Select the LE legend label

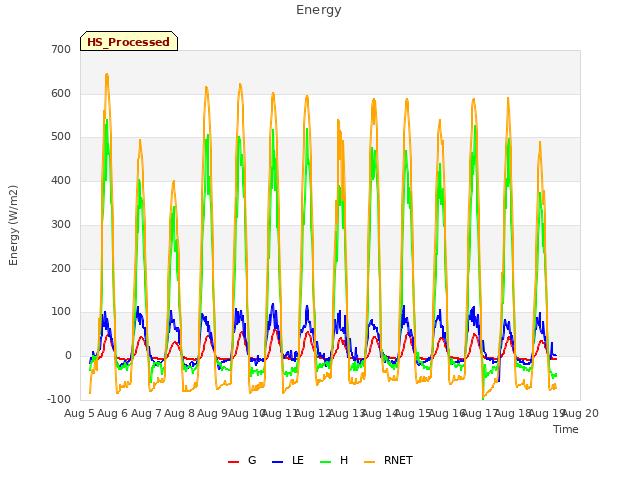[298, 460]
